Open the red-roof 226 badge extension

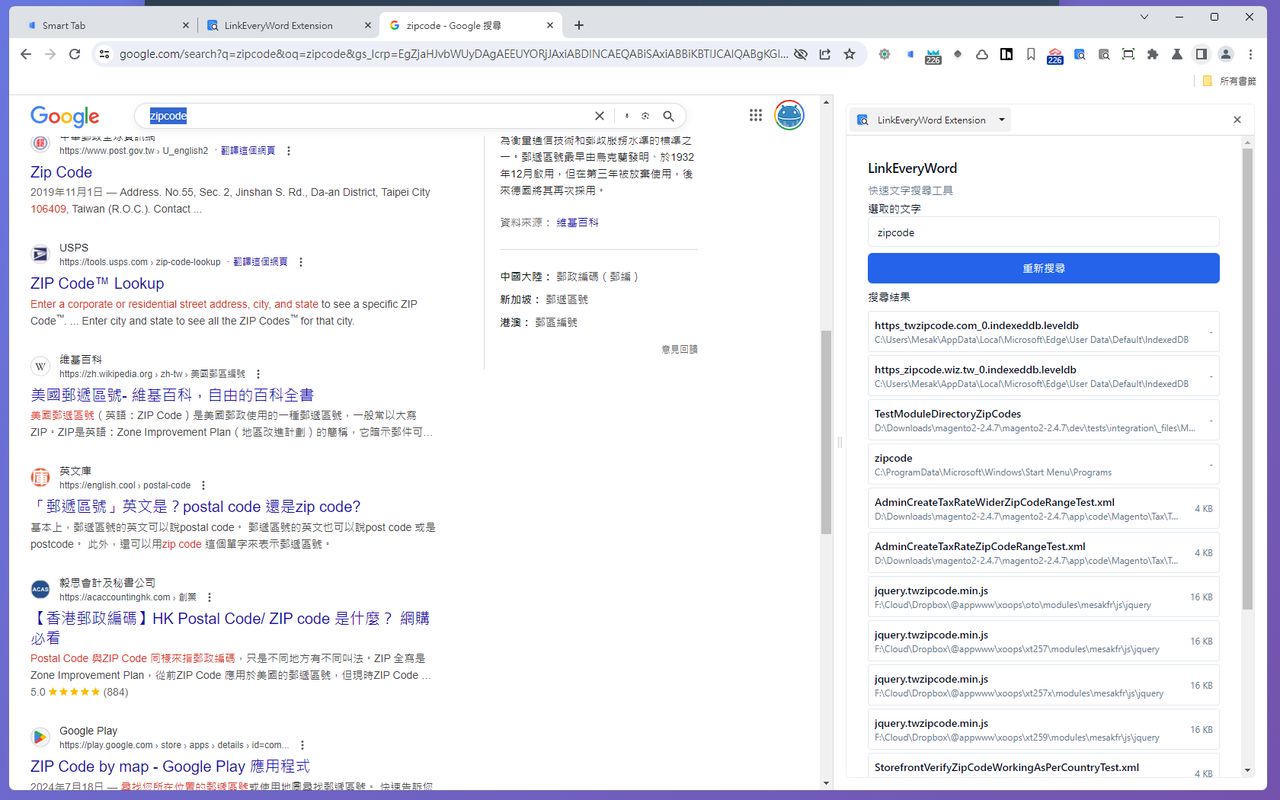click(x=1055, y=55)
